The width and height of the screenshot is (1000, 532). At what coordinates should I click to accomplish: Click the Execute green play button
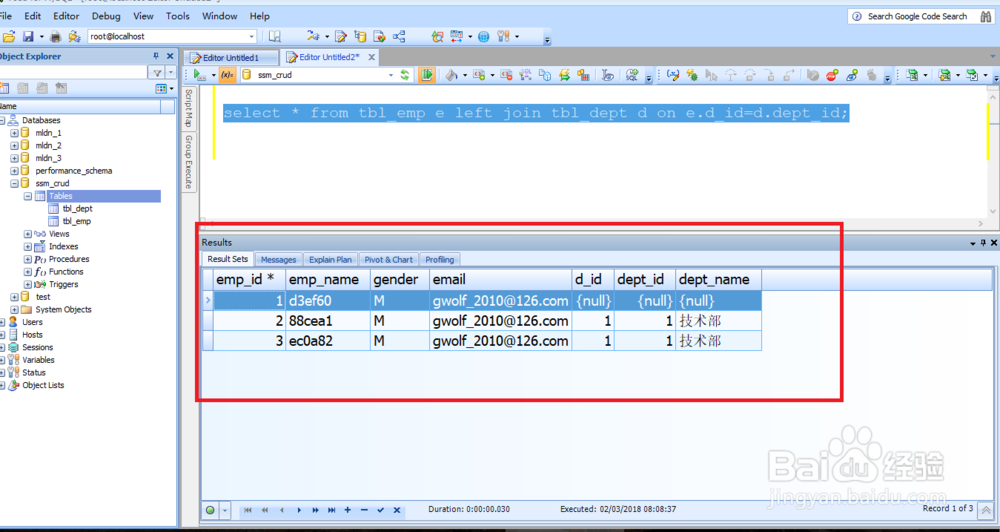pyautogui.click(x=200, y=75)
